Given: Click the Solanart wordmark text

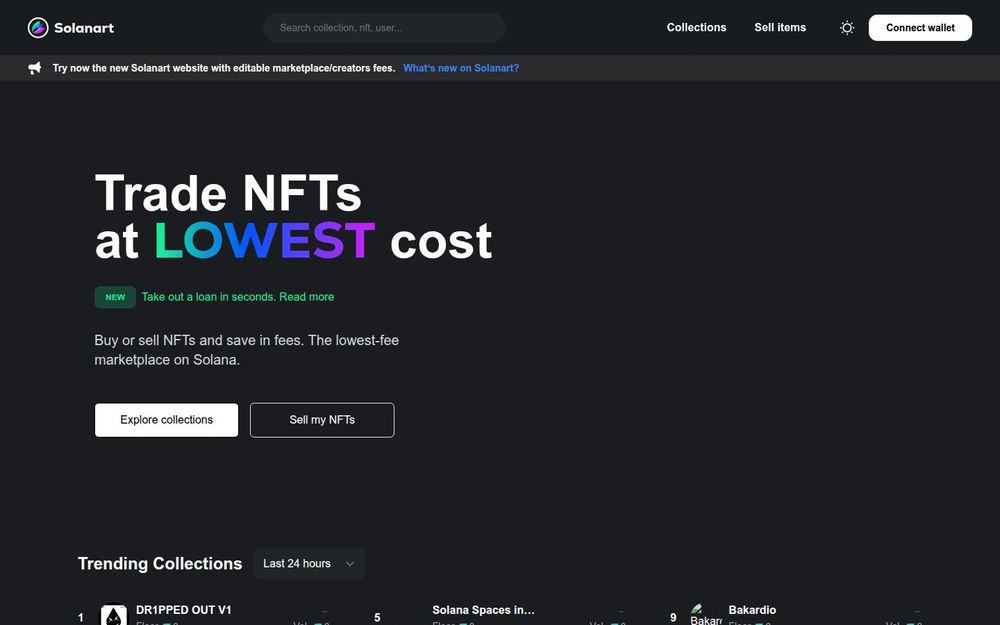Looking at the screenshot, I should point(84,28).
